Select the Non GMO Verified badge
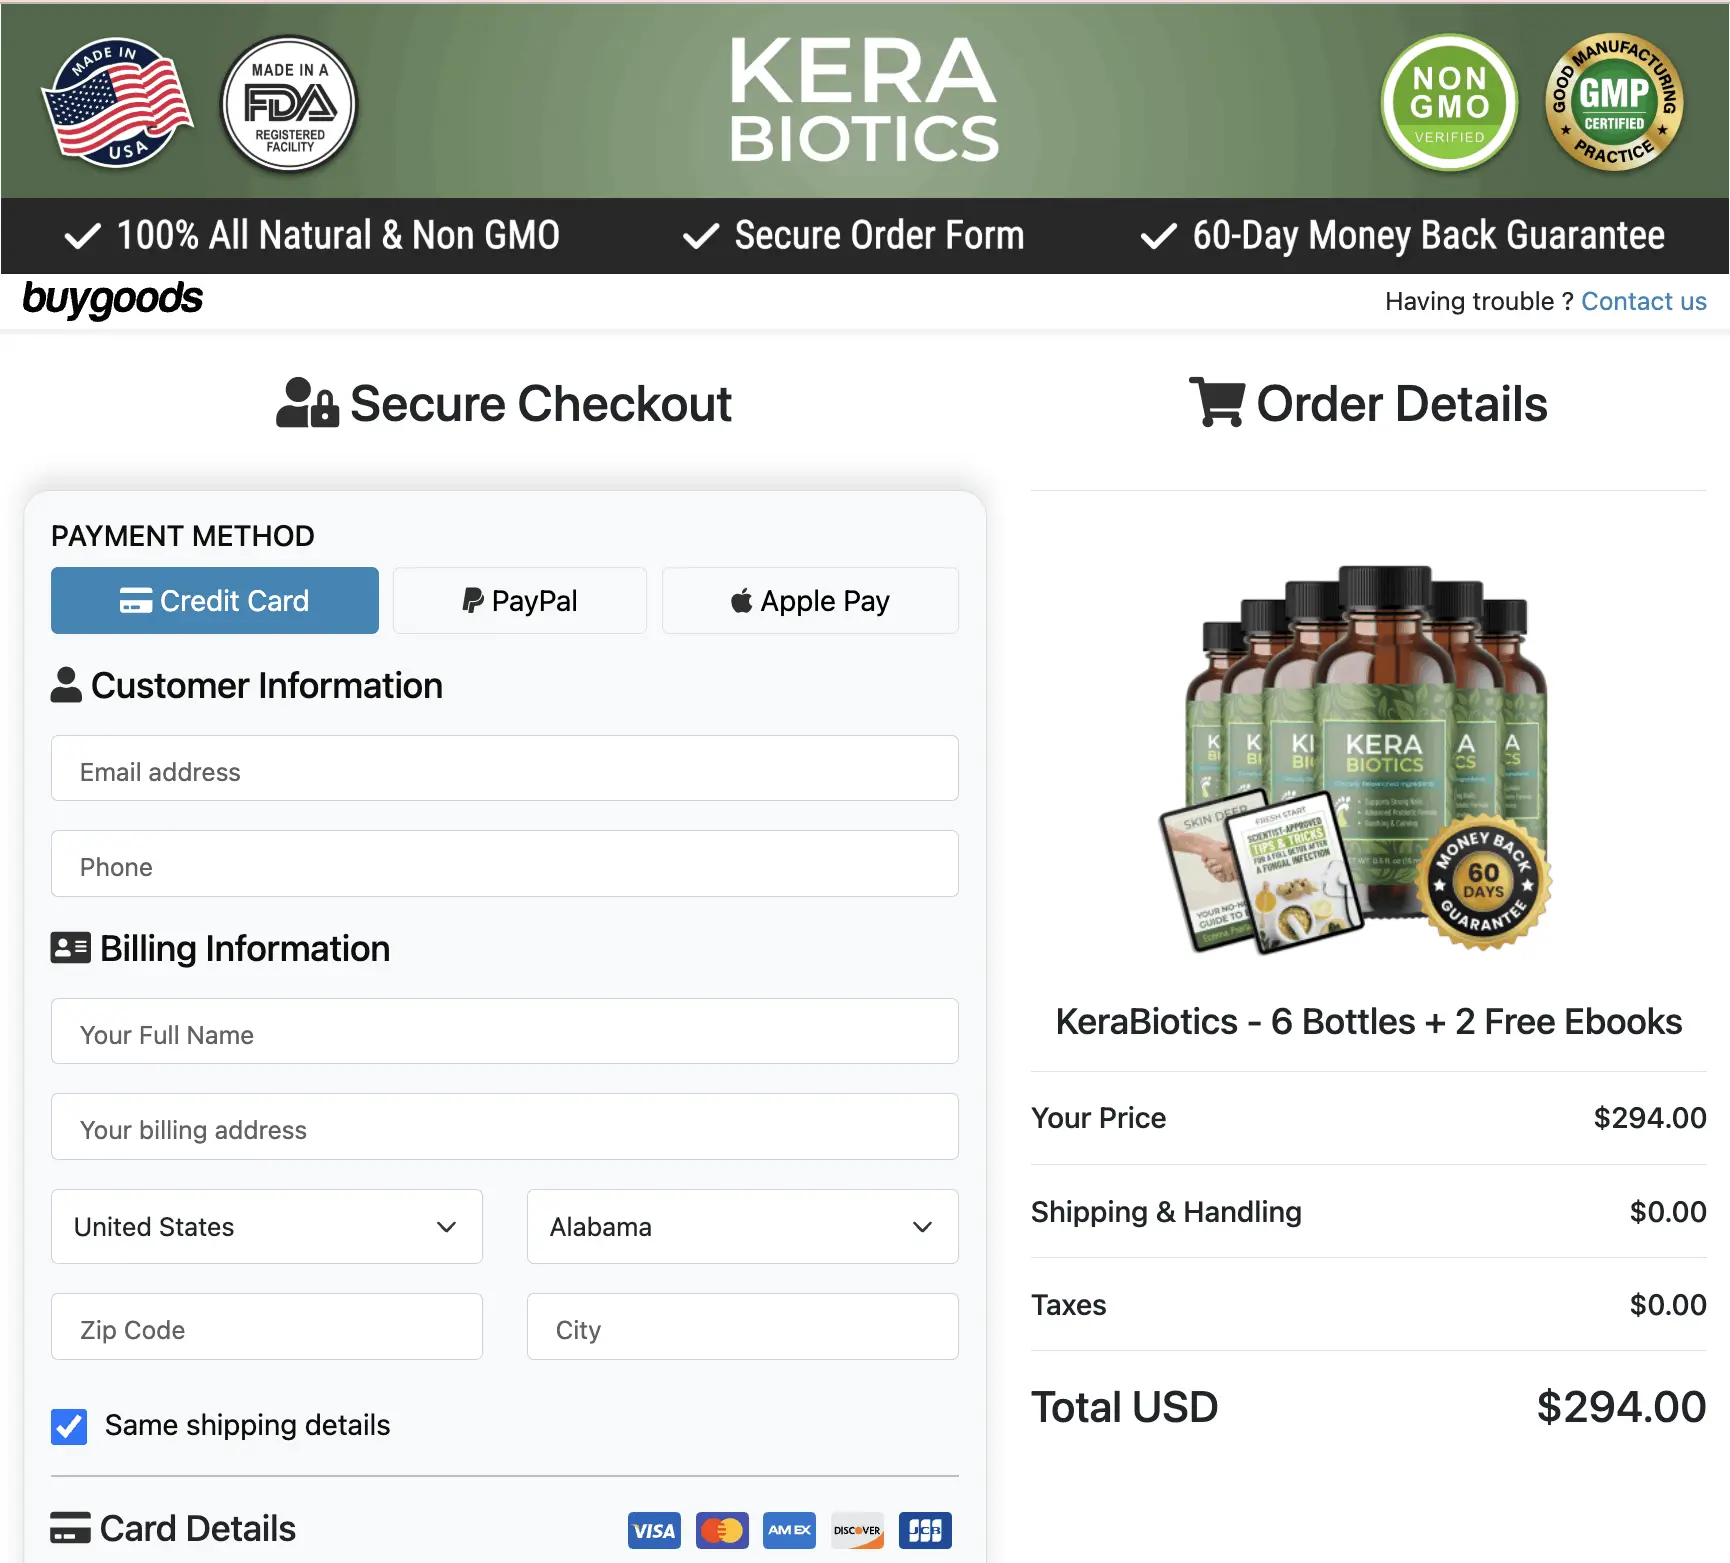The height and width of the screenshot is (1563, 1730). (x=1449, y=103)
